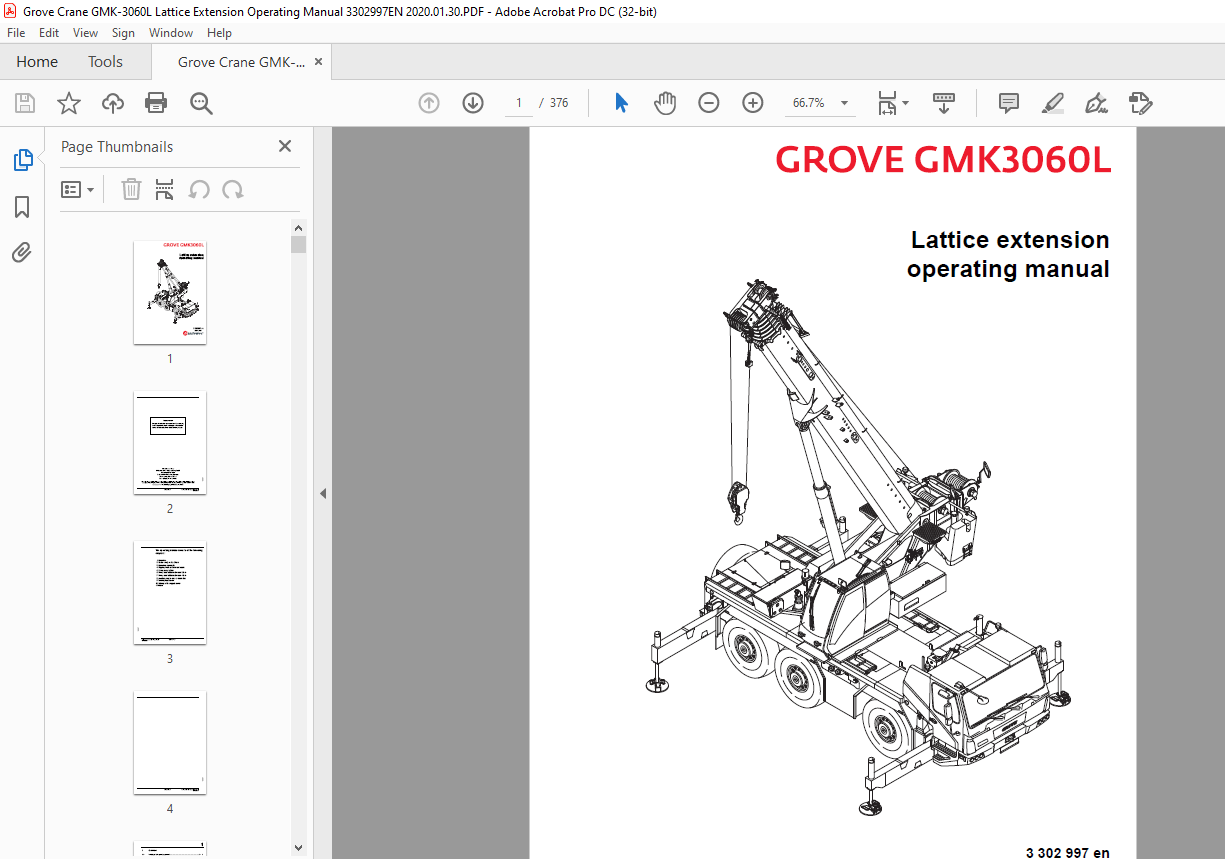Click thumbnails panel scroll down arrow
1225x859 pixels.
(x=298, y=848)
